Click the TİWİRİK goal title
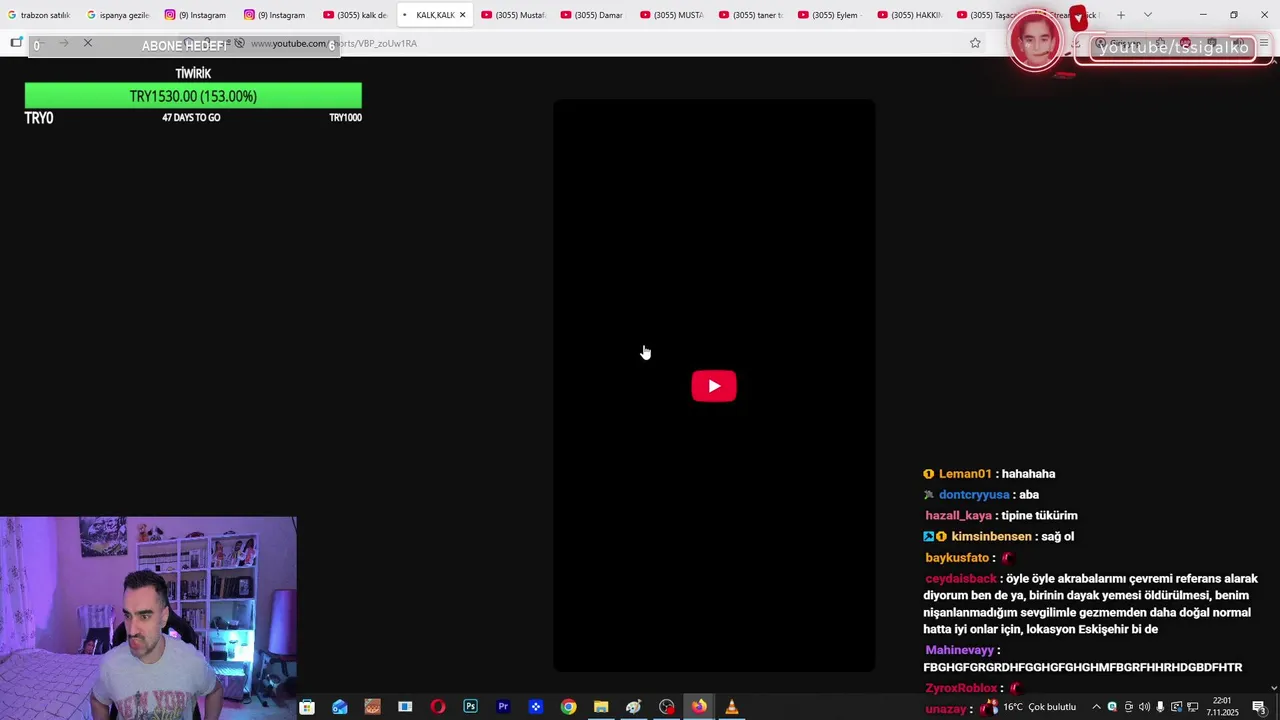This screenshot has width=1280, height=720. click(193, 73)
